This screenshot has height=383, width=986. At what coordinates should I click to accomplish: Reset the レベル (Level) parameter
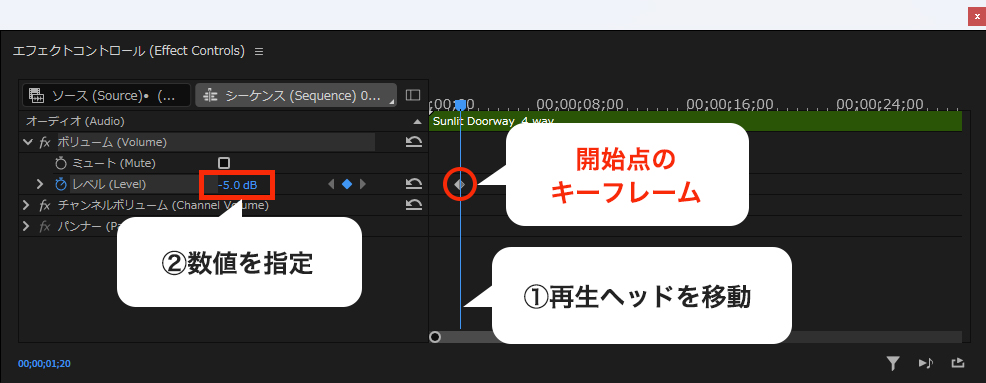pyautogui.click(x=414, y=184)
